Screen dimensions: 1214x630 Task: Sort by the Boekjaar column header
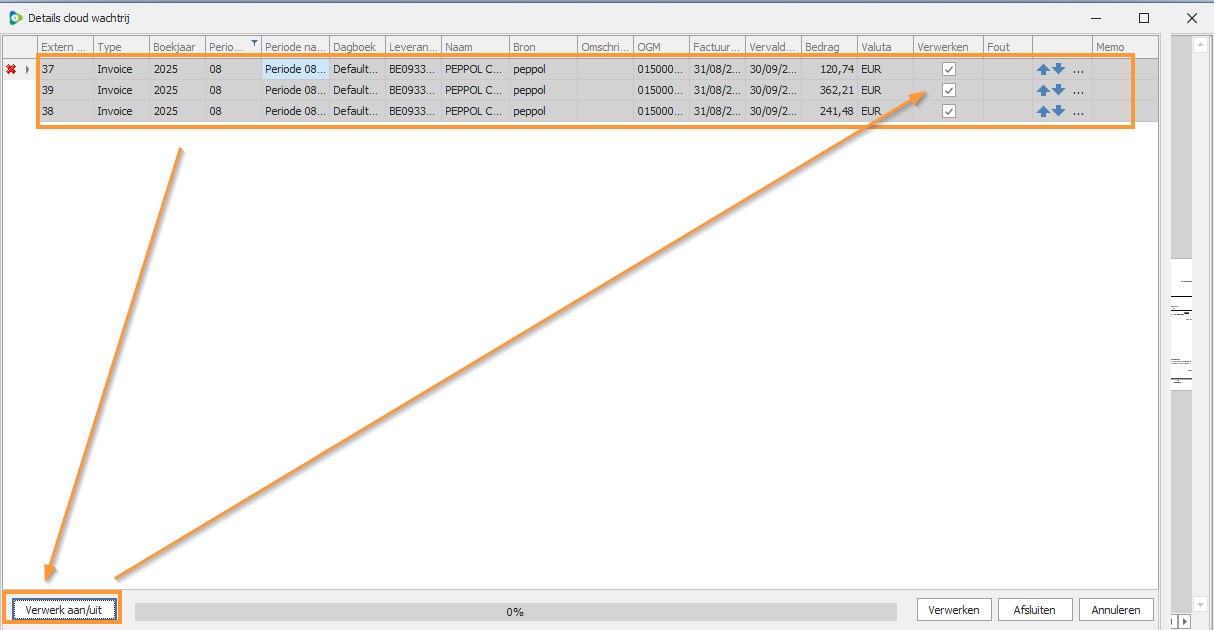(176, 47)
